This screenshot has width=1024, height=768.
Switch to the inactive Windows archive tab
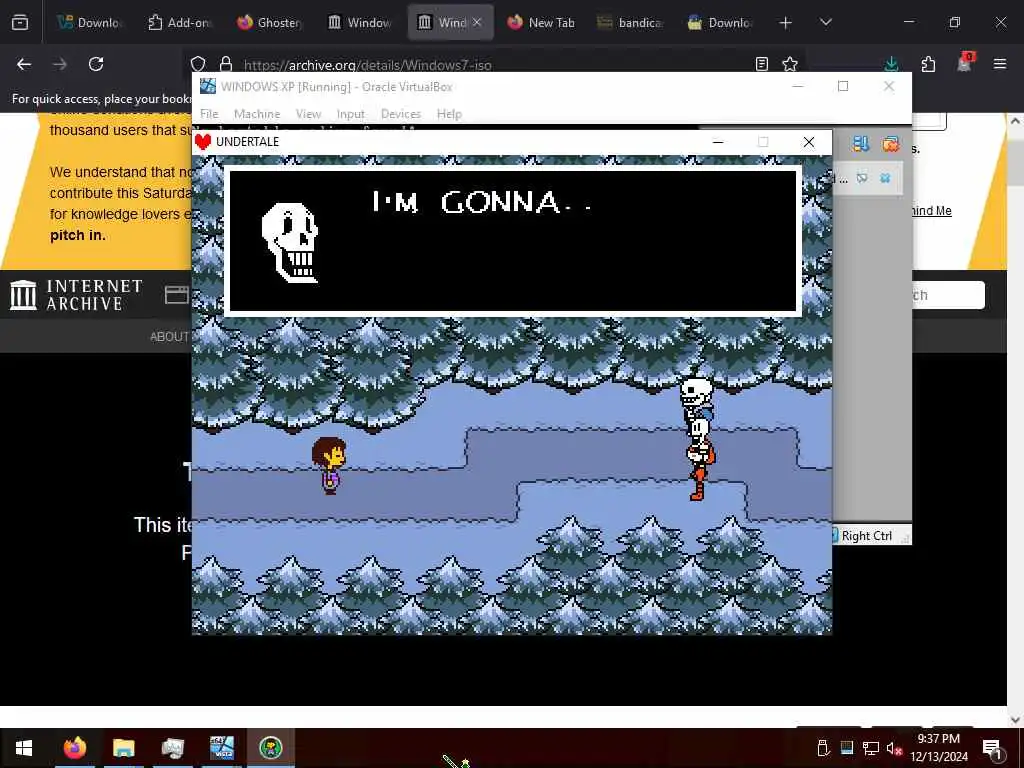point(360,22)
